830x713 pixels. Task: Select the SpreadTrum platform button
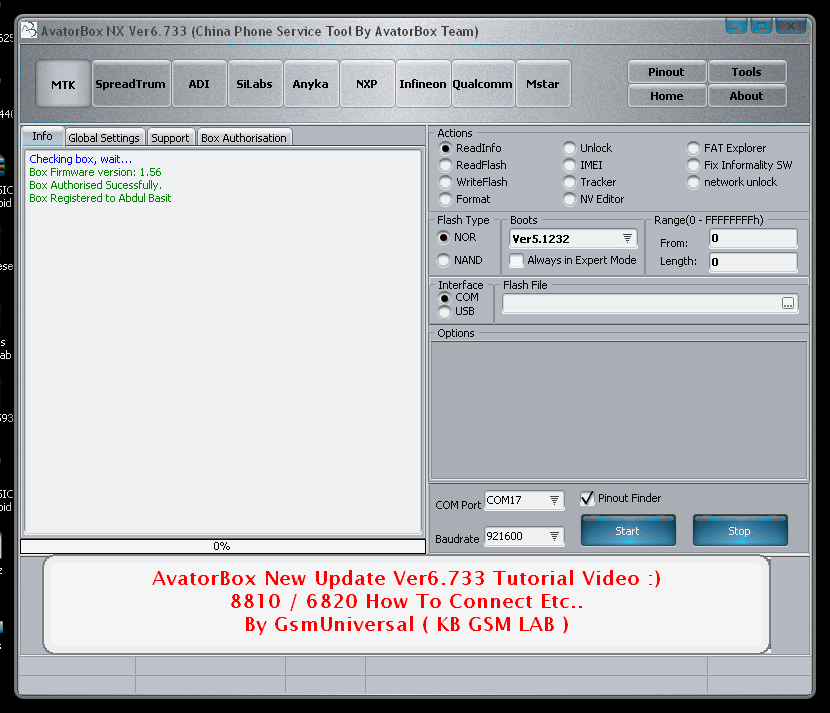(x=131, y=84)
